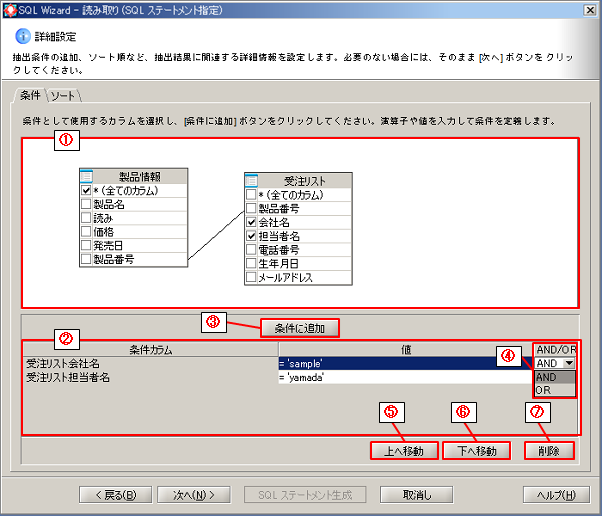Check メールアドレス checkbox in 受注リスト
The height and width of the screenshot is (516, 602).
[251, 277]
